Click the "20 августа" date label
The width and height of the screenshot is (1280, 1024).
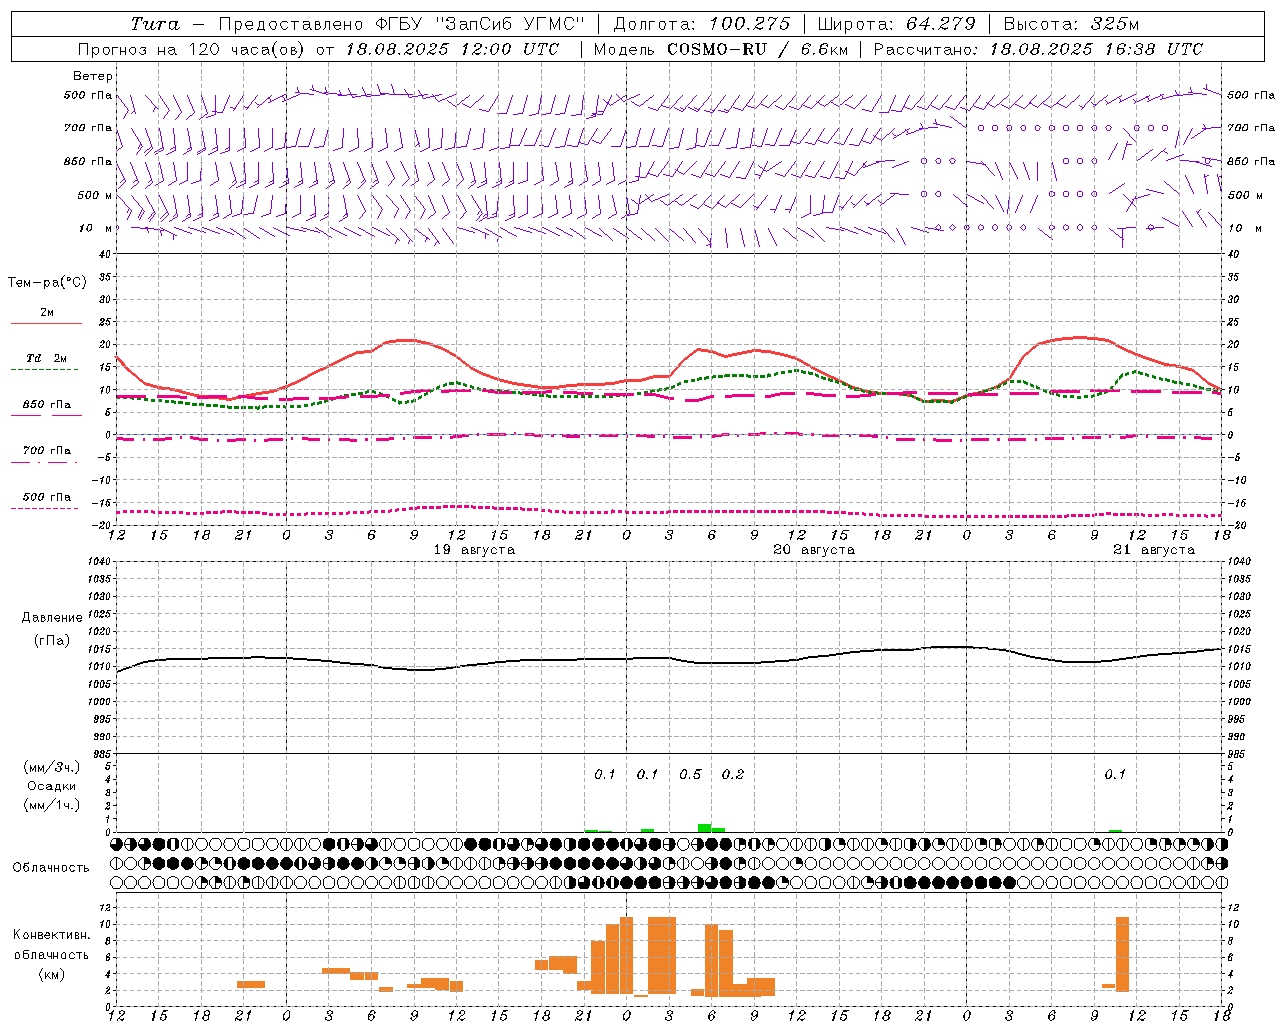tap(814, 550)
